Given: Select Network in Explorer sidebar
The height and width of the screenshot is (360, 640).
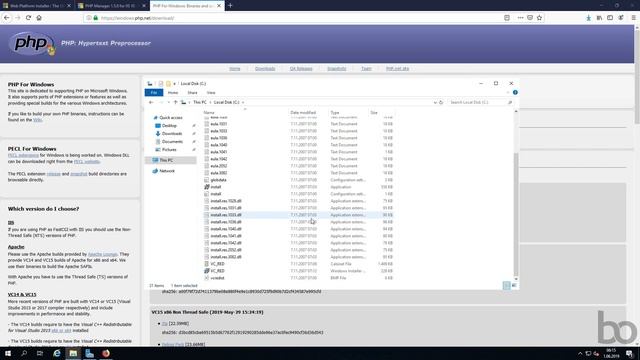Looking at the screenshot, I should 167,171.
